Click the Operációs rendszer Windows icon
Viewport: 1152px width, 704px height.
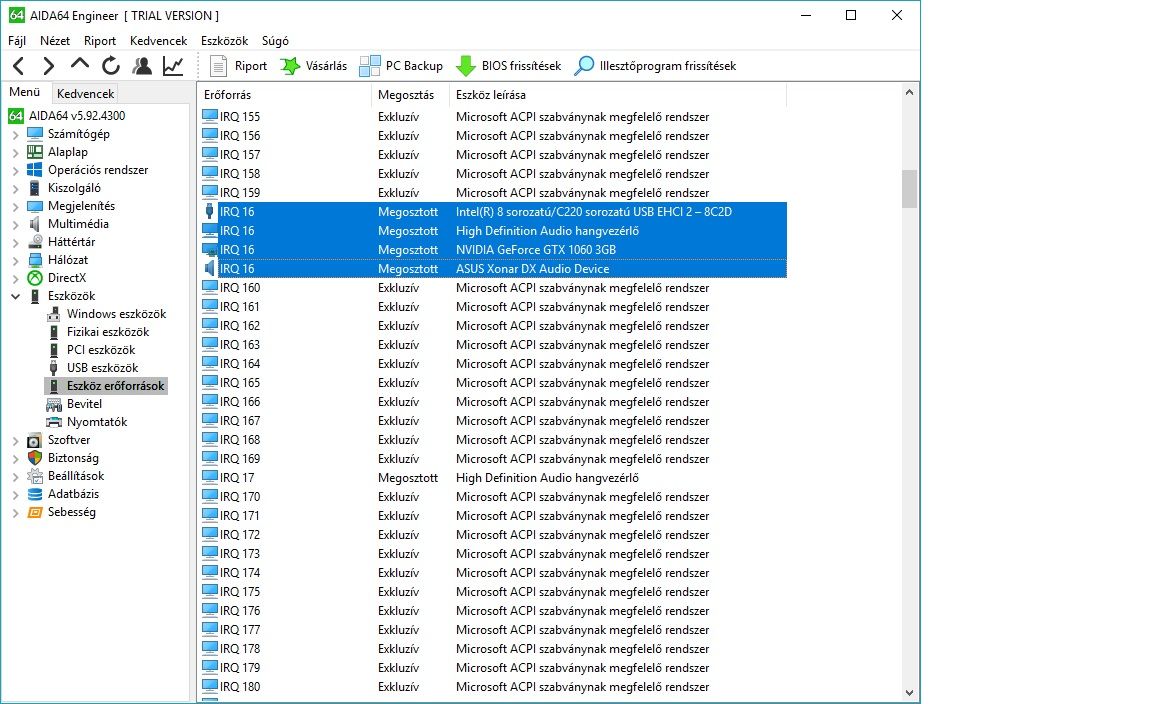[x=35, y=170]
